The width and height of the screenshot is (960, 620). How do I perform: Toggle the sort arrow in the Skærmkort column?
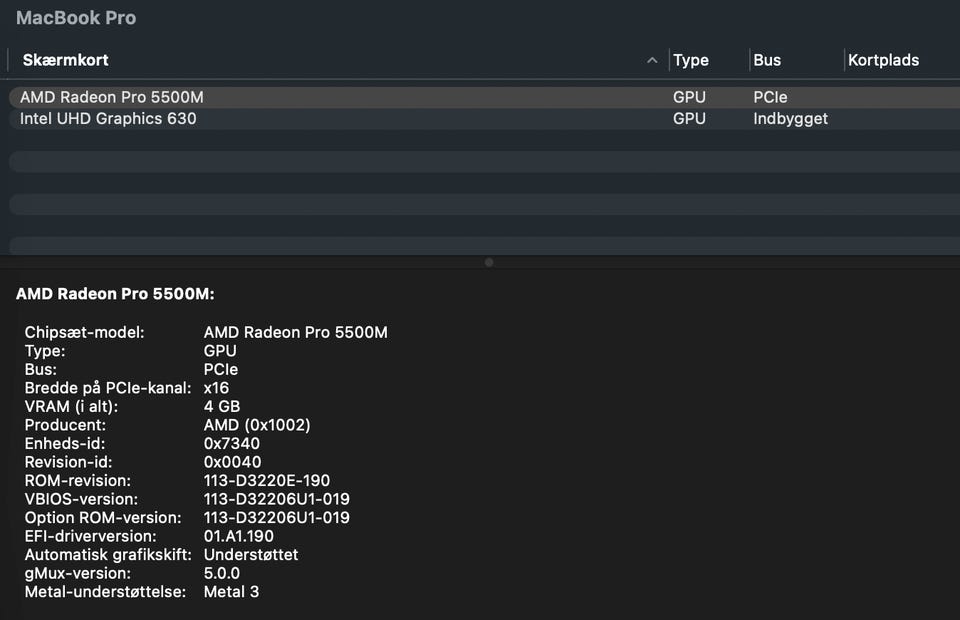tap(652, 60)
